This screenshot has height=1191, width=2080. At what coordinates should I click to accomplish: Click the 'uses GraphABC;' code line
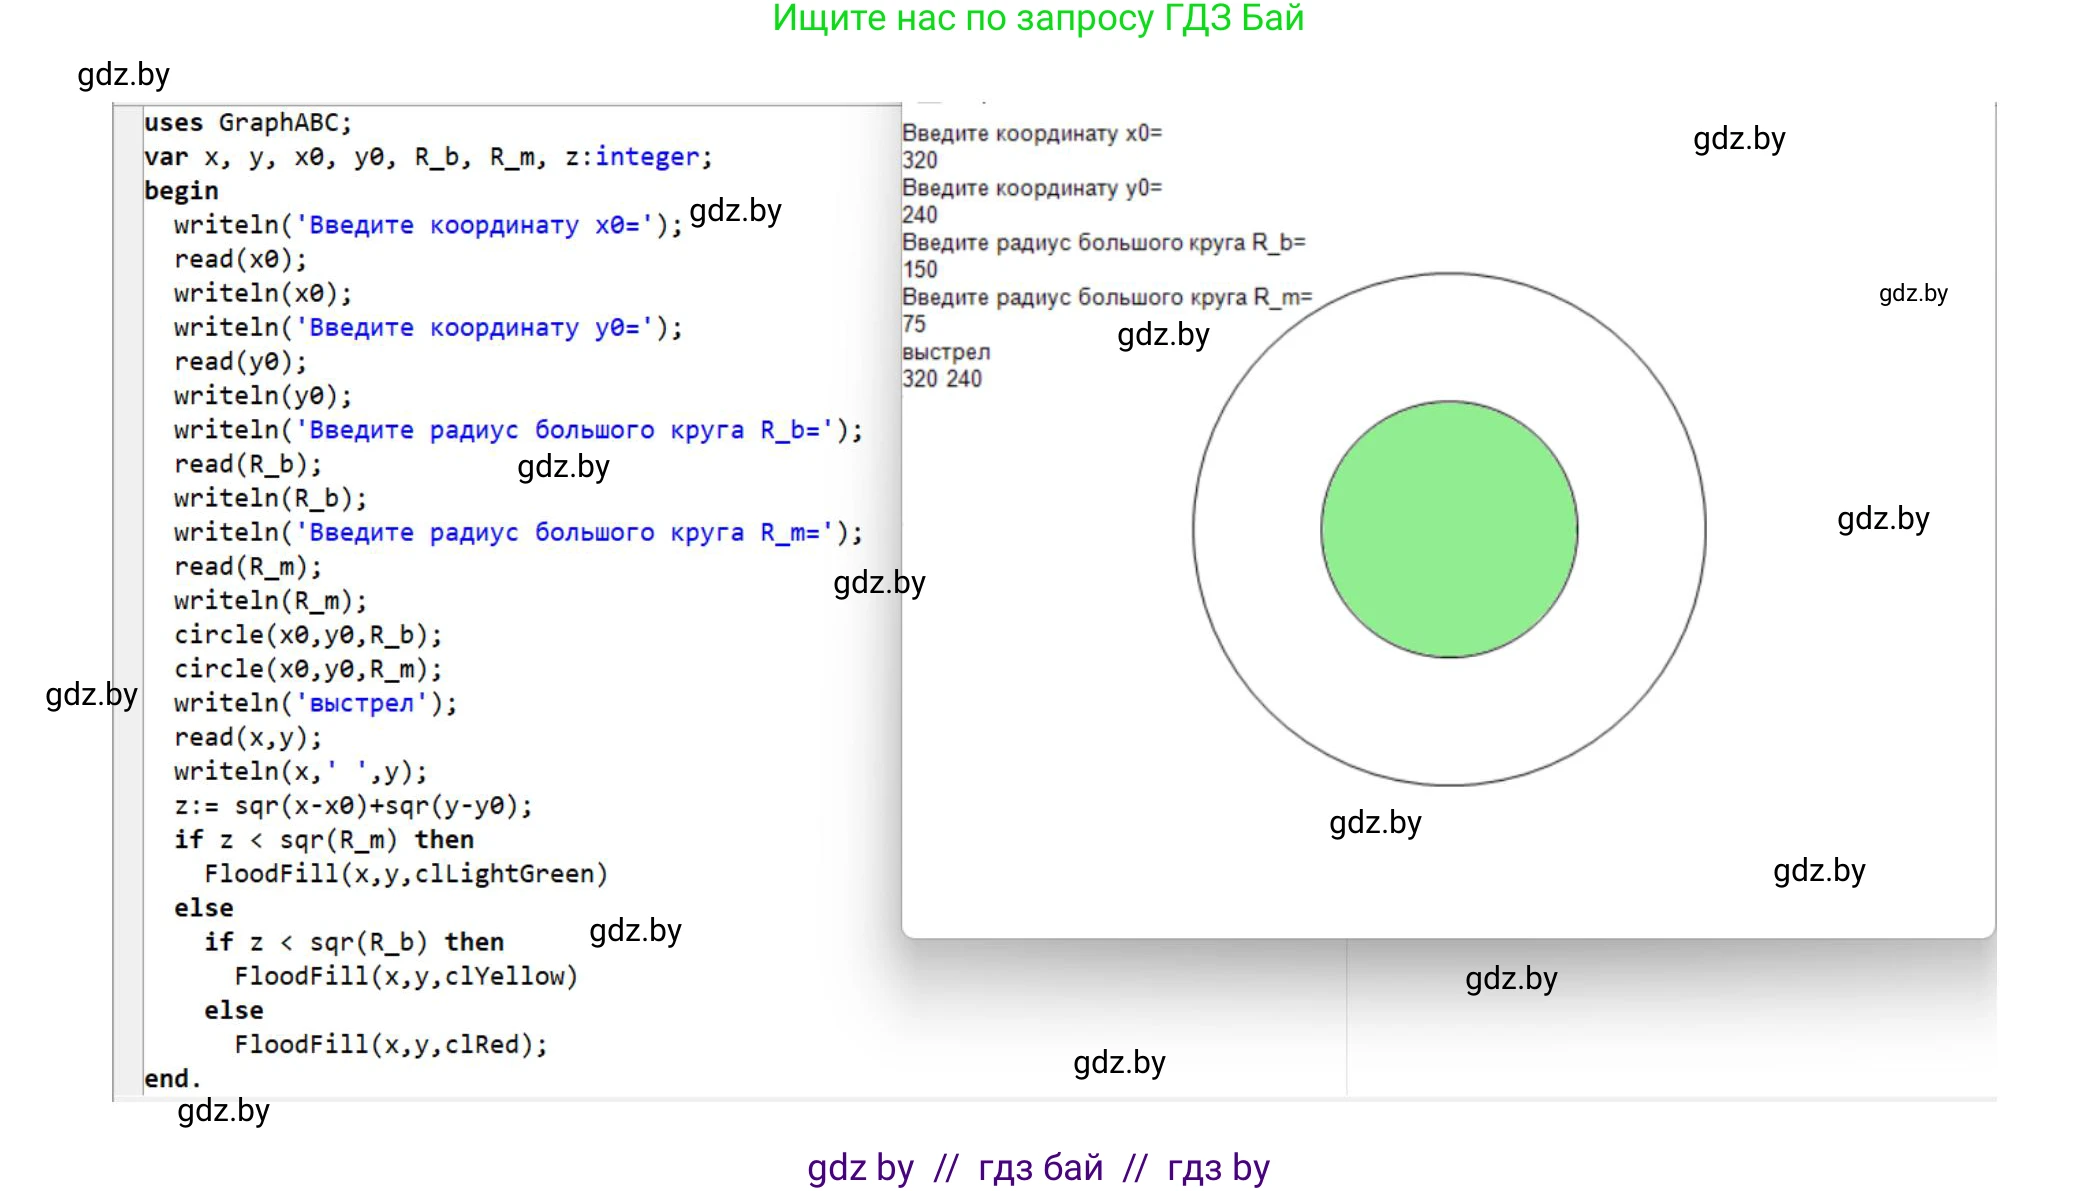pos(247,123)
